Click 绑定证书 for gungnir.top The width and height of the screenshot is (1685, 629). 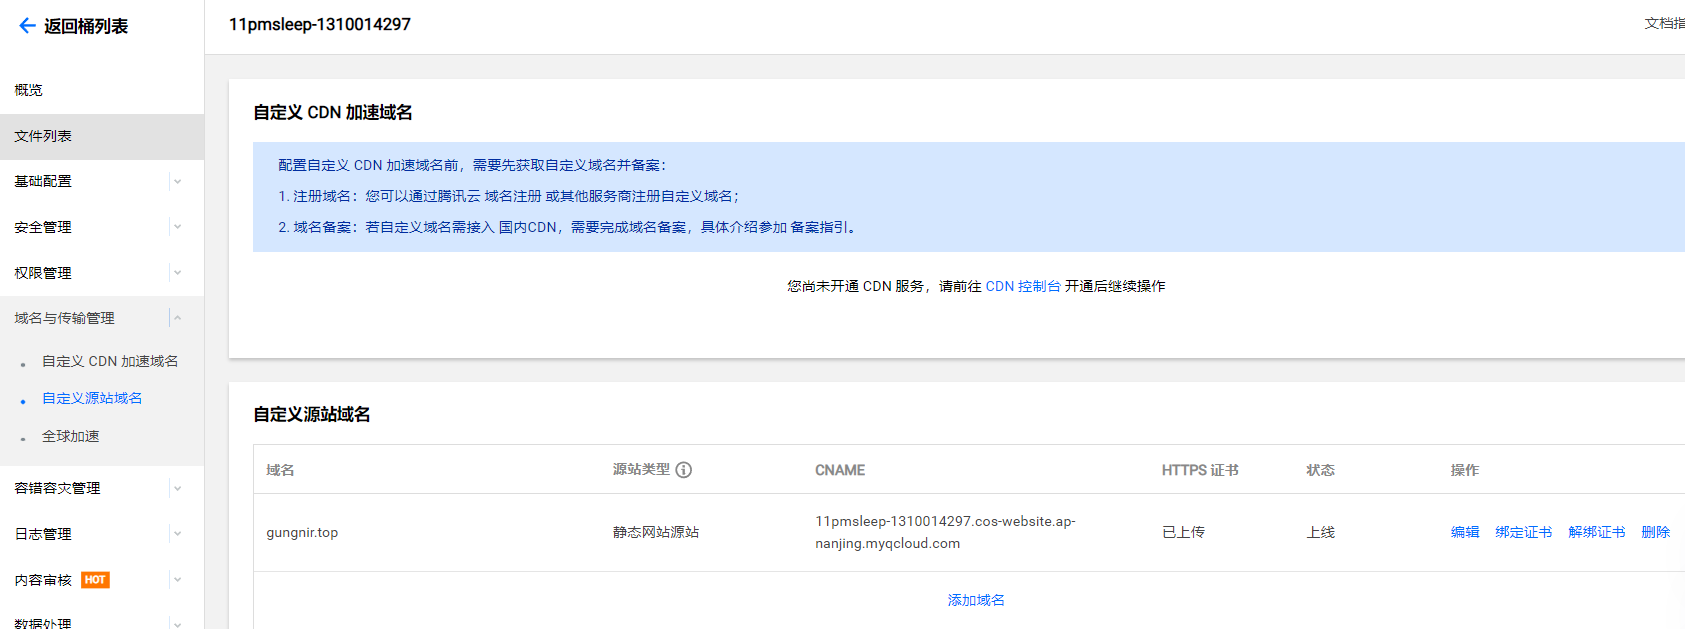[1524, 532]
